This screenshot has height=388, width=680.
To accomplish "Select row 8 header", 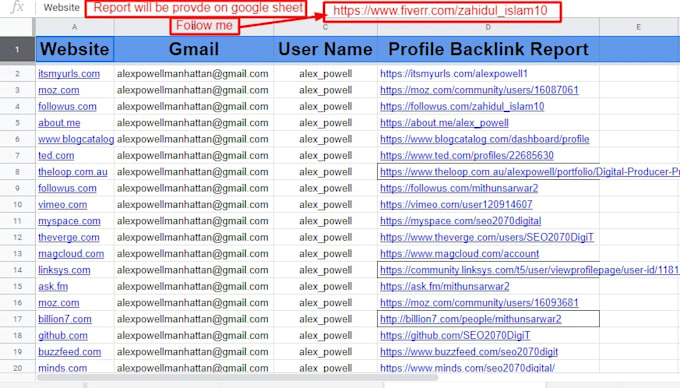I will coord(17,172).
